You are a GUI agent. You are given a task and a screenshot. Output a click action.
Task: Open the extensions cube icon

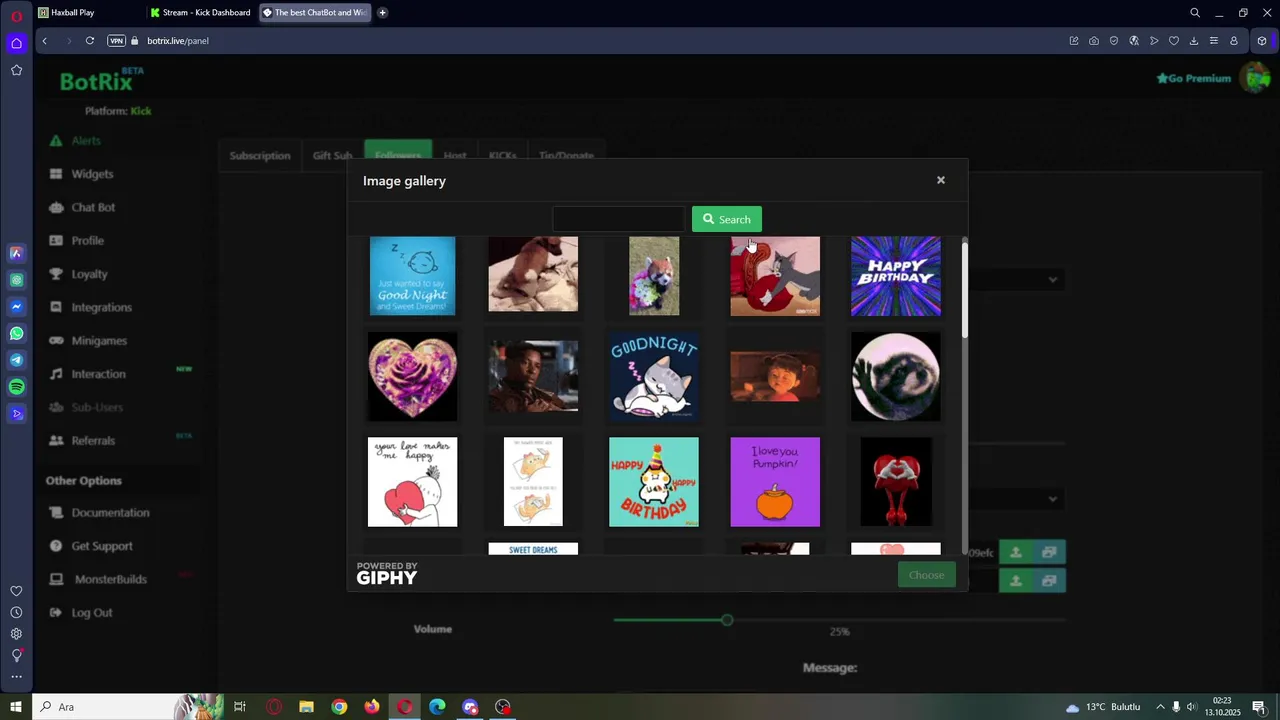click(1262, 41)
